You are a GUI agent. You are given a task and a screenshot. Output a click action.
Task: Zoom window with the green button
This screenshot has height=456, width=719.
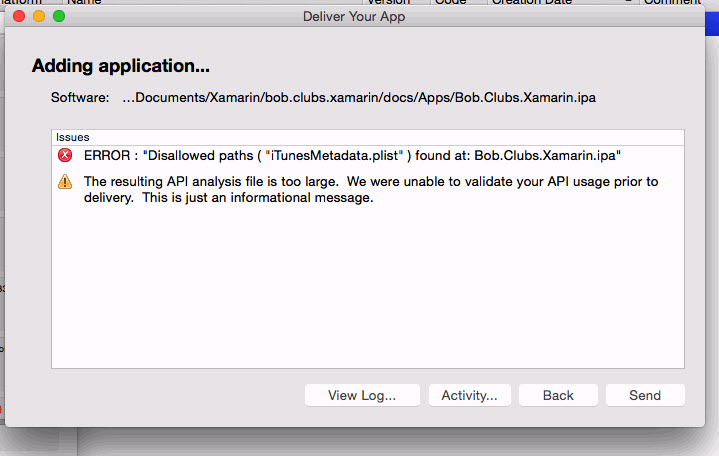tap(59, 17)
